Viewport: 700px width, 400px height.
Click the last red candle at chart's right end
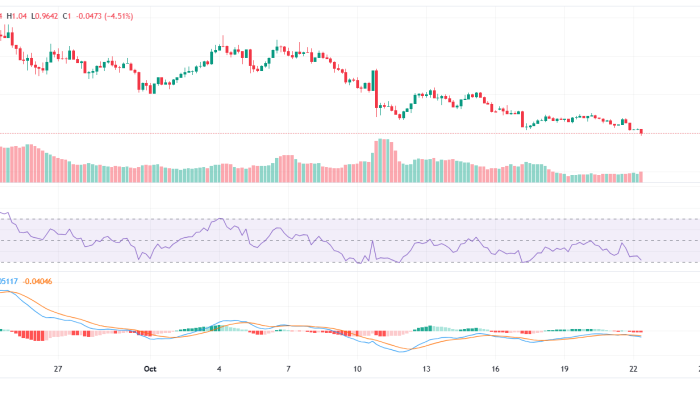(641, 131)
